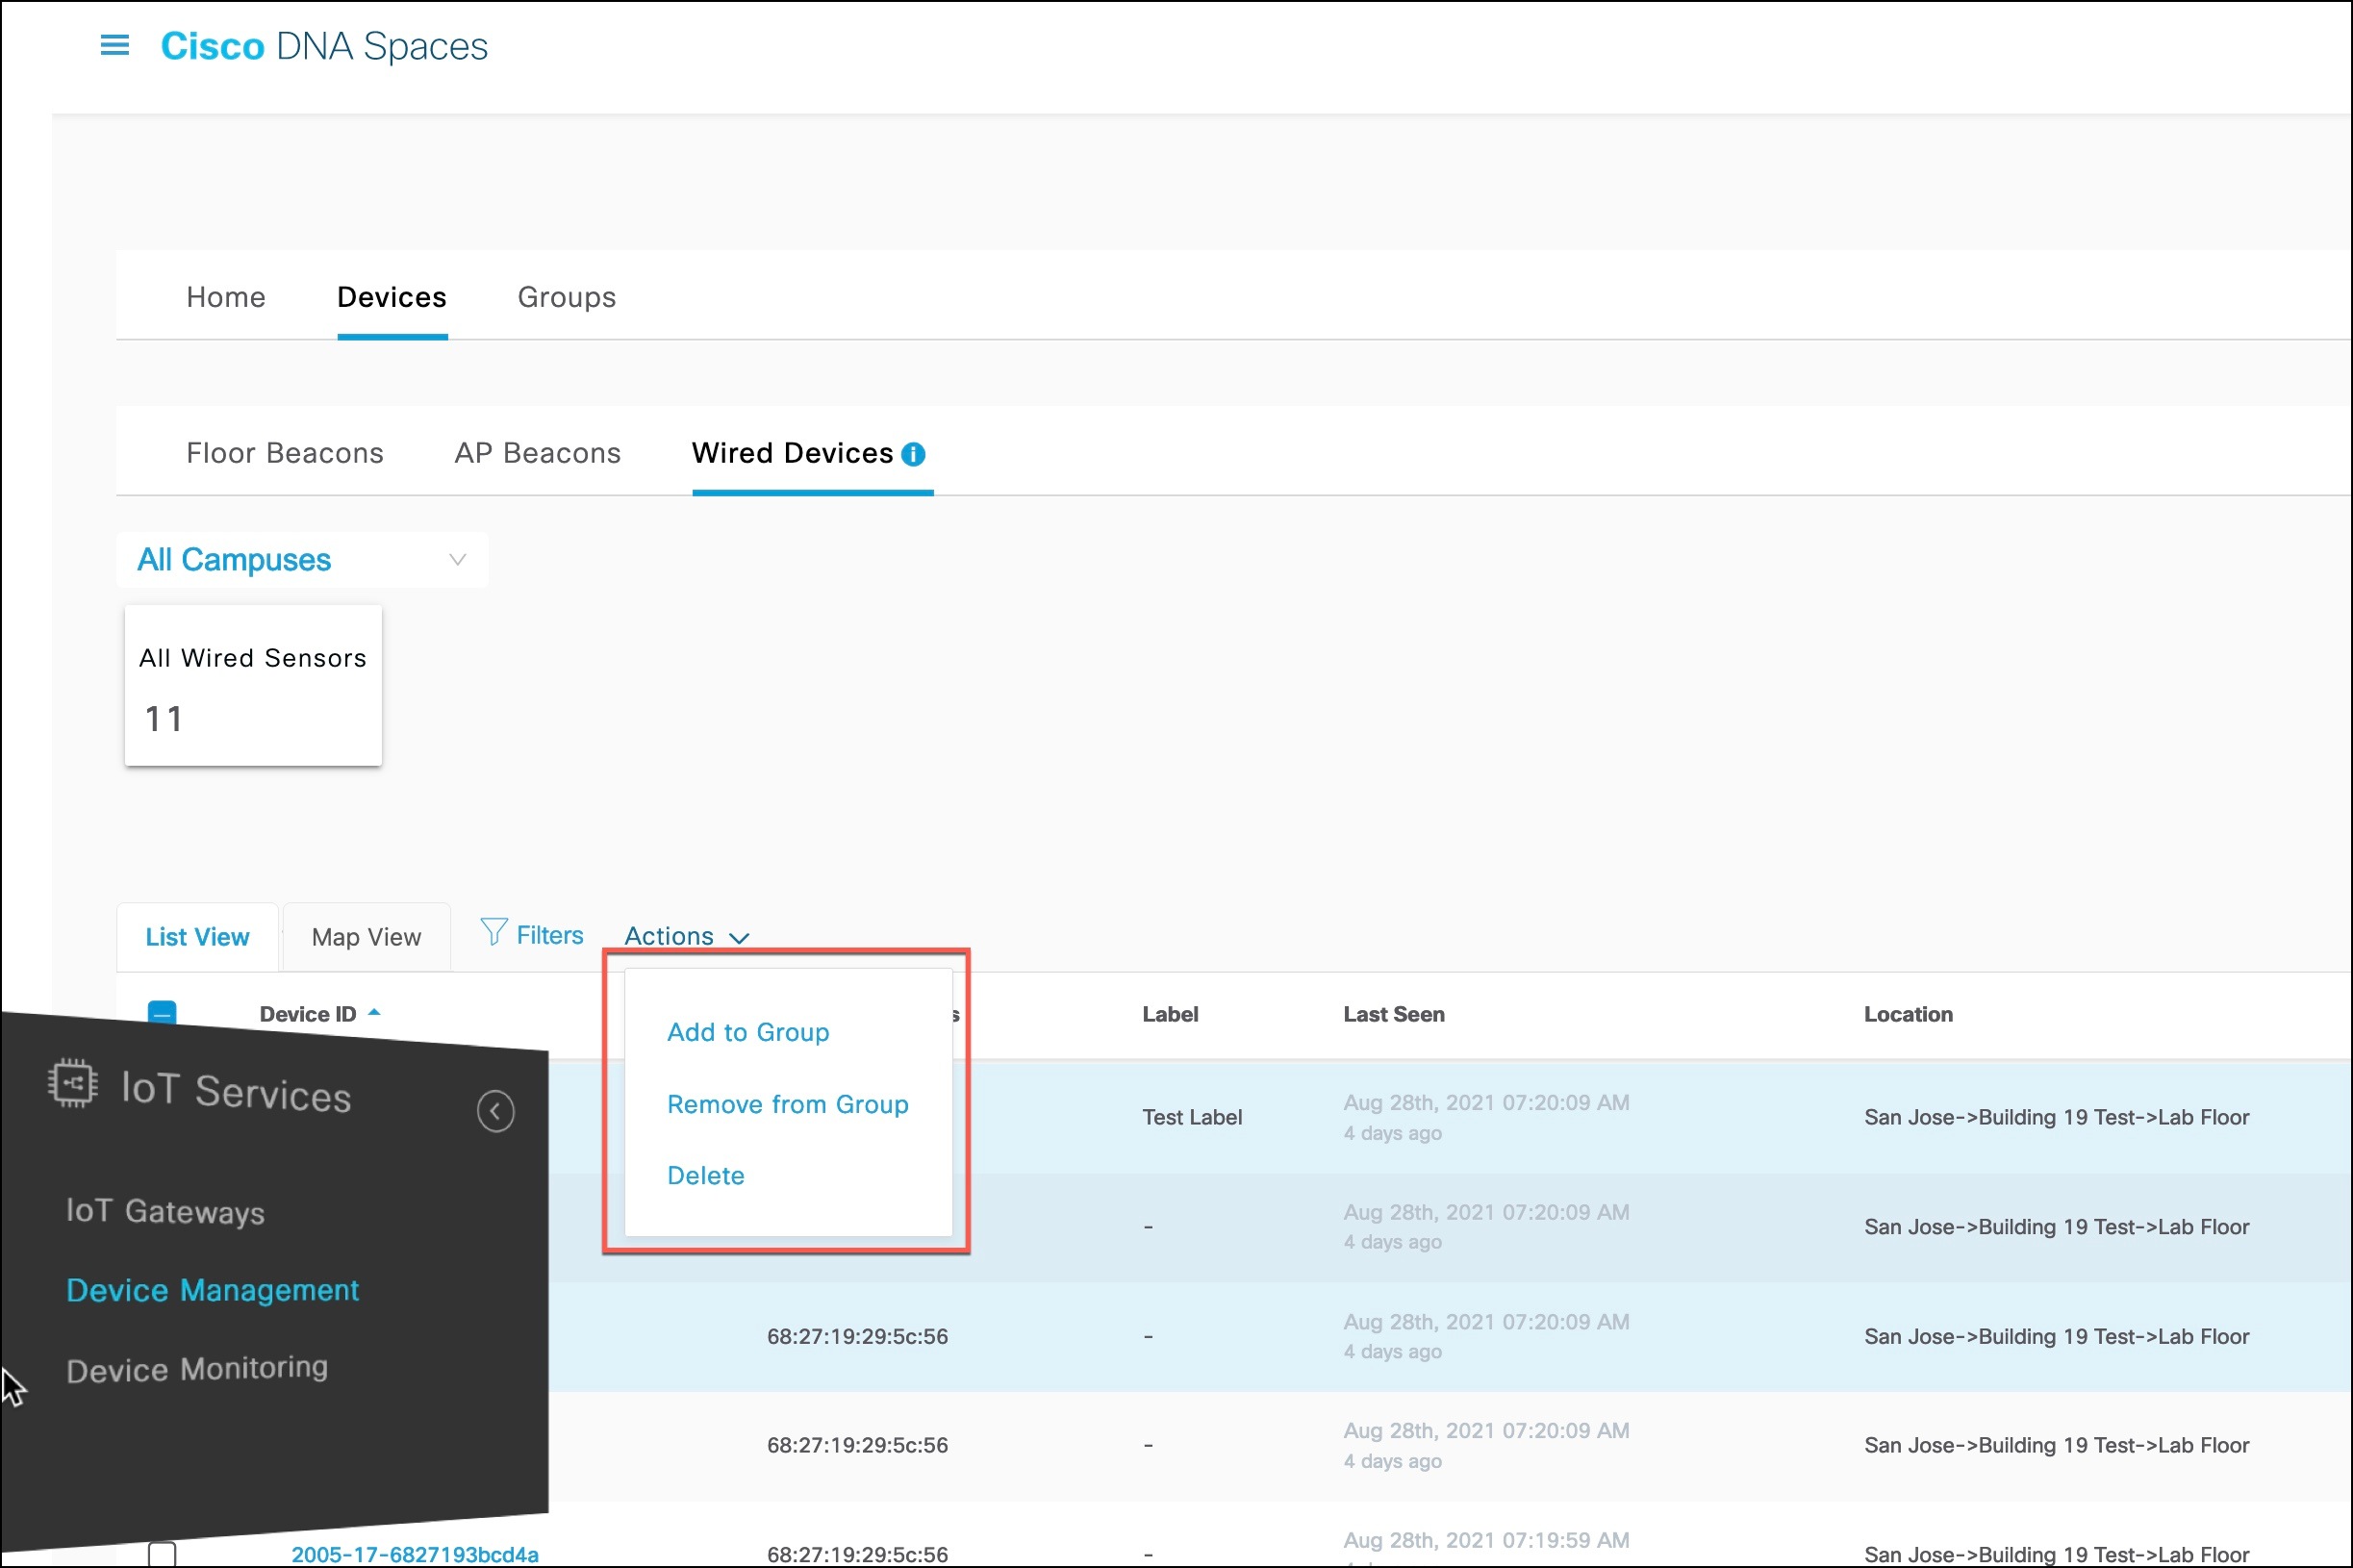Click the Last Seen column header
Image resolution: width=2353 pixels, height=1568 pixels.
click(x=1394, y=1014)
